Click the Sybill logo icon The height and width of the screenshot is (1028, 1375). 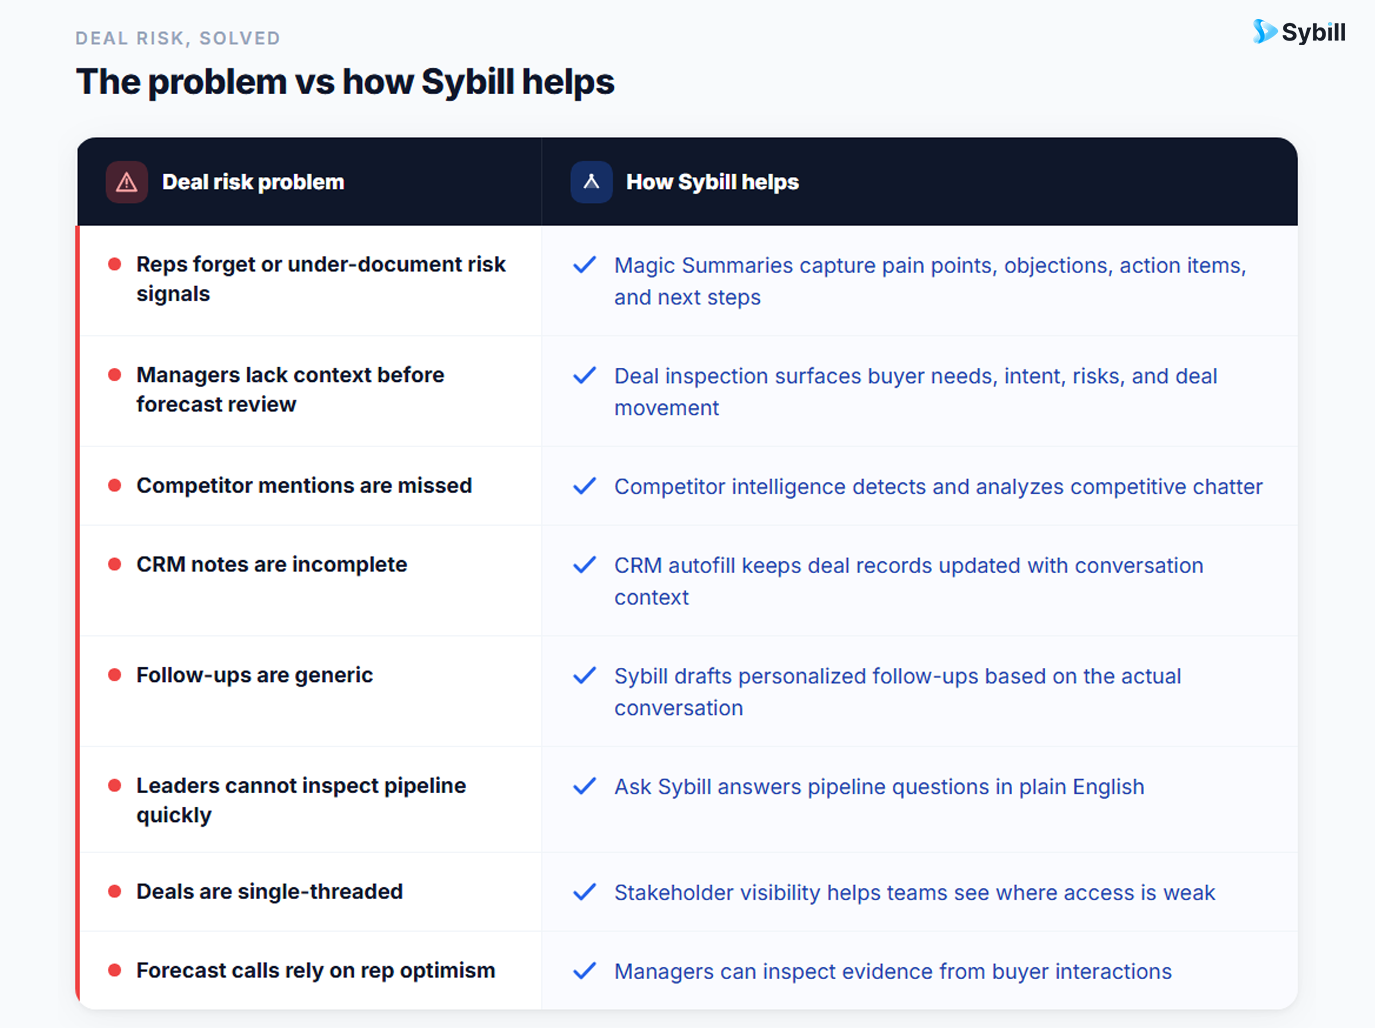(1264, 32)
